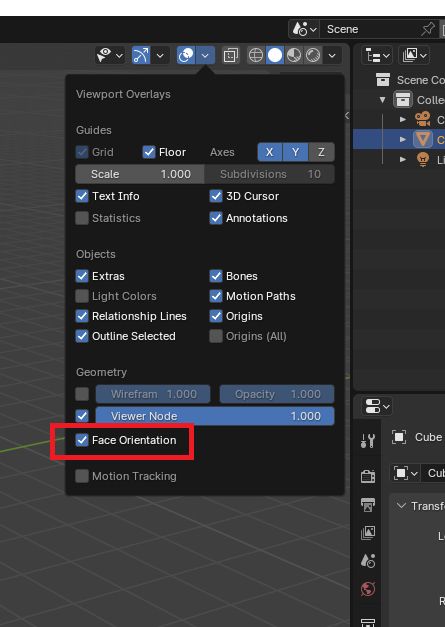Screen dimensions: 445x627
Task: Uncheck the Extras checkbox
Action: pyautogui.click(x=82, y=276)
